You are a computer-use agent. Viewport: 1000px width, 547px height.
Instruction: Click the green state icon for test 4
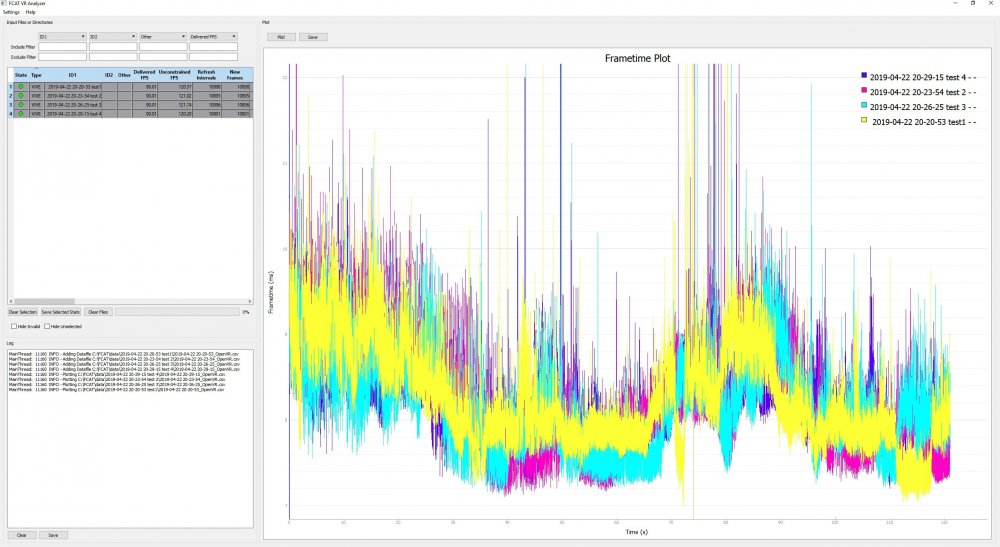coord(21,114)
